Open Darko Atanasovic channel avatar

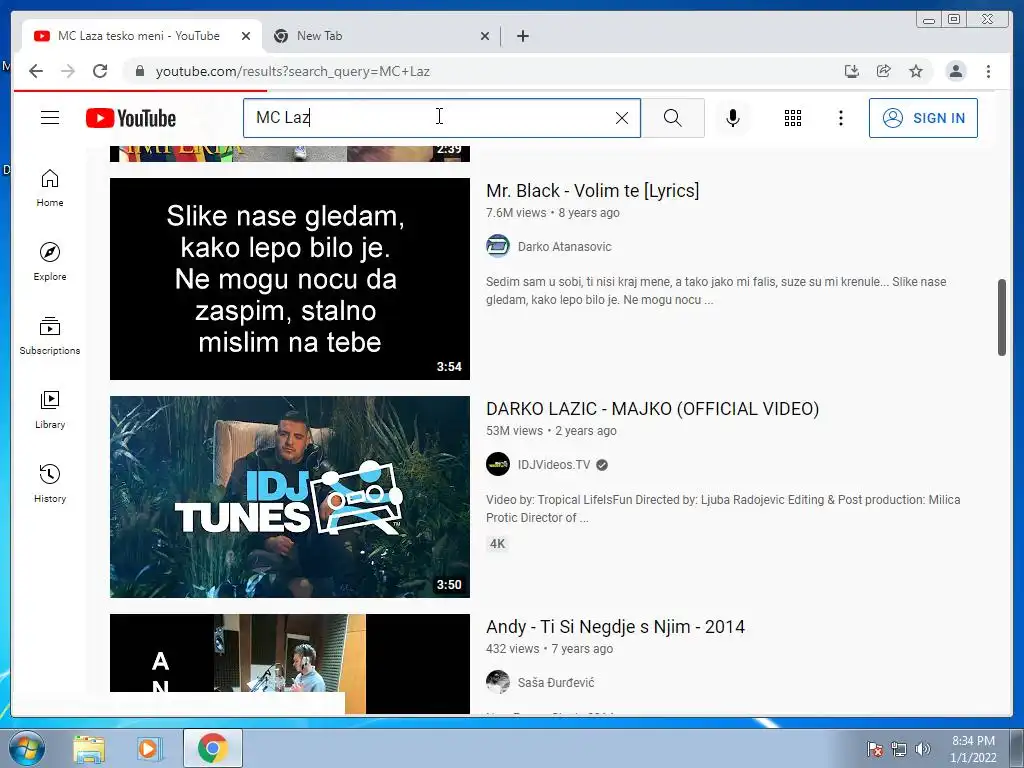pyautogui.click(x=498, y=247)
